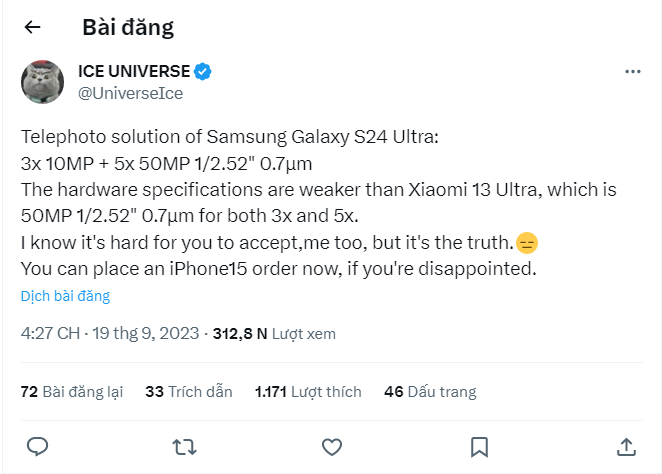Bookmark the post with bookmark icon
Viewport: 662px width, 474px height.
pyautogui.click(x=479, y=445)
